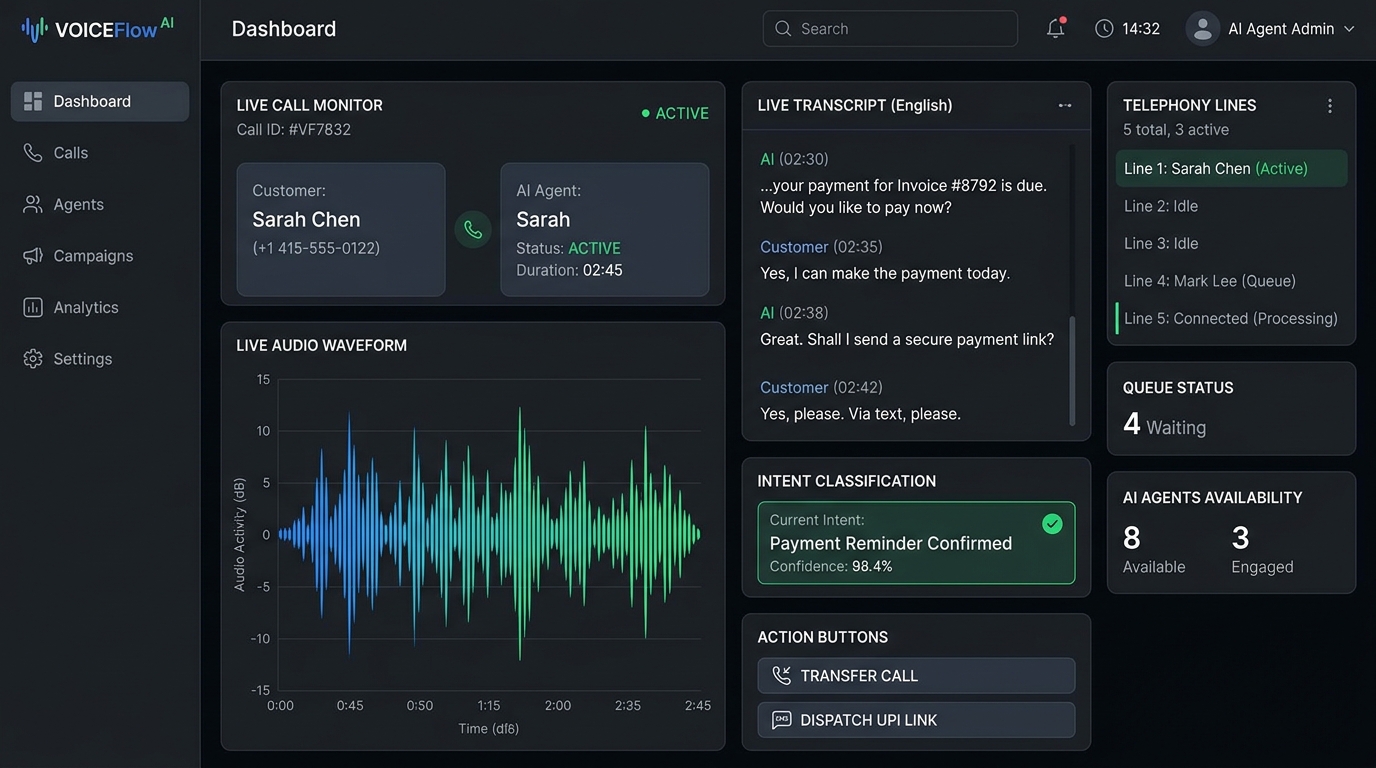Click the AI (02:30) transcript label
The height and width of the screenshot is (768, 1376).
pos(794,159)
